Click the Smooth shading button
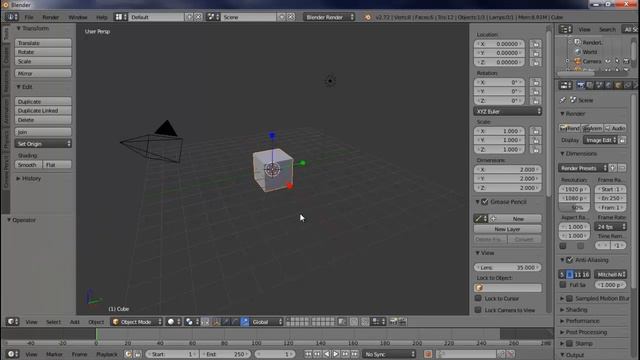 (x=28, y=164)
